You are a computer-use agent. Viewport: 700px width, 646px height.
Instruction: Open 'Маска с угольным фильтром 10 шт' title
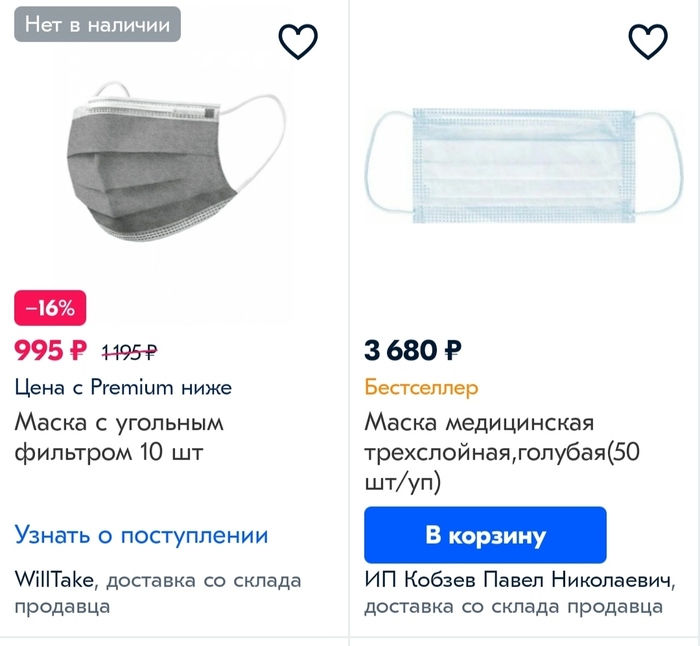119,437
